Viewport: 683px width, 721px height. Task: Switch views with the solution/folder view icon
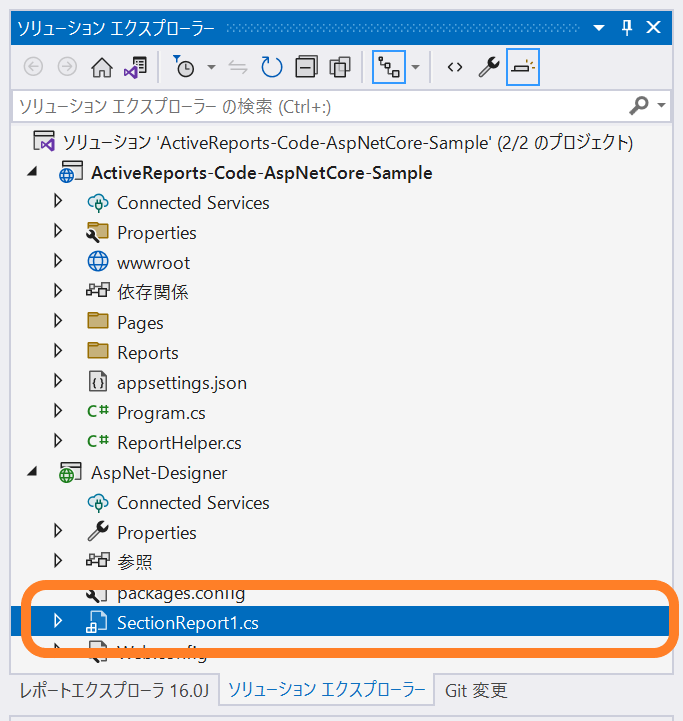pos(135,68)
